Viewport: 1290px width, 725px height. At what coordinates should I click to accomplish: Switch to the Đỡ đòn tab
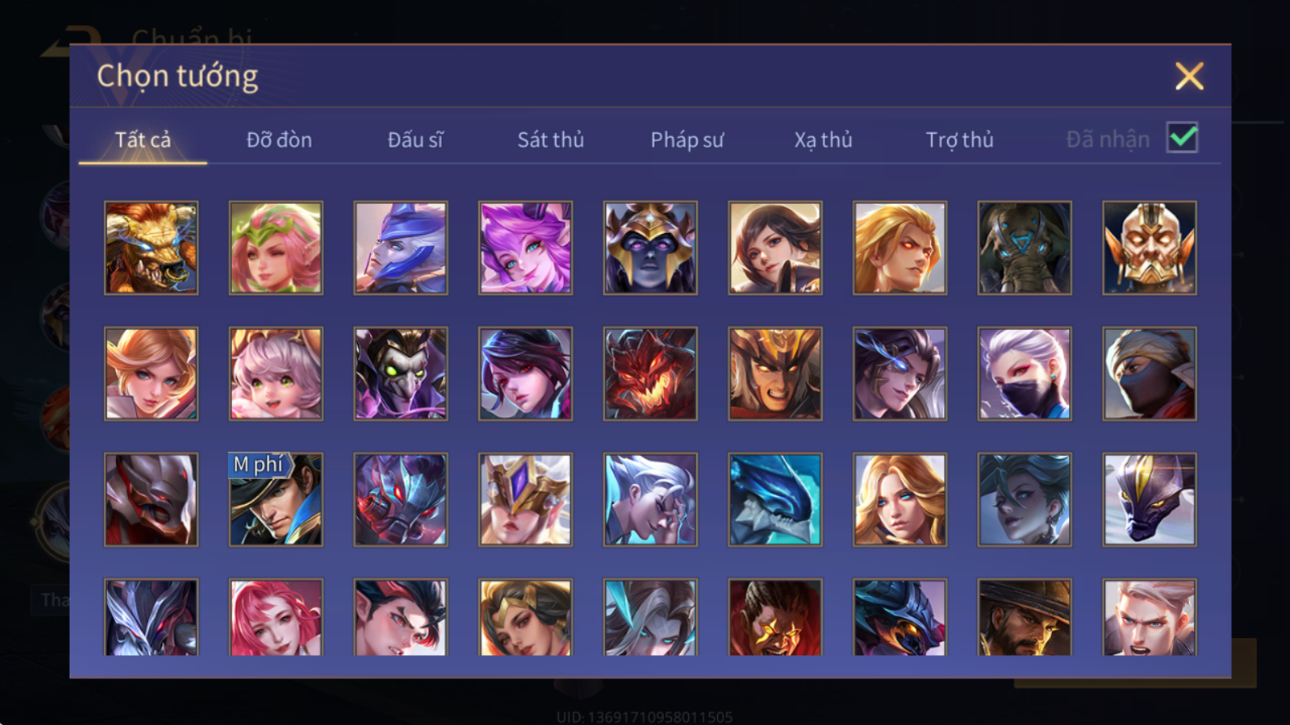click(279, 140)
